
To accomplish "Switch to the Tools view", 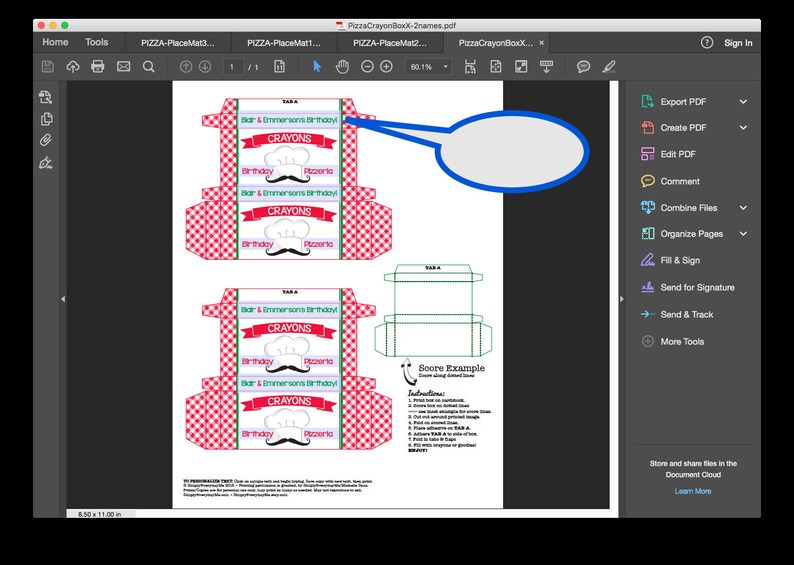I will pos(97,42).
